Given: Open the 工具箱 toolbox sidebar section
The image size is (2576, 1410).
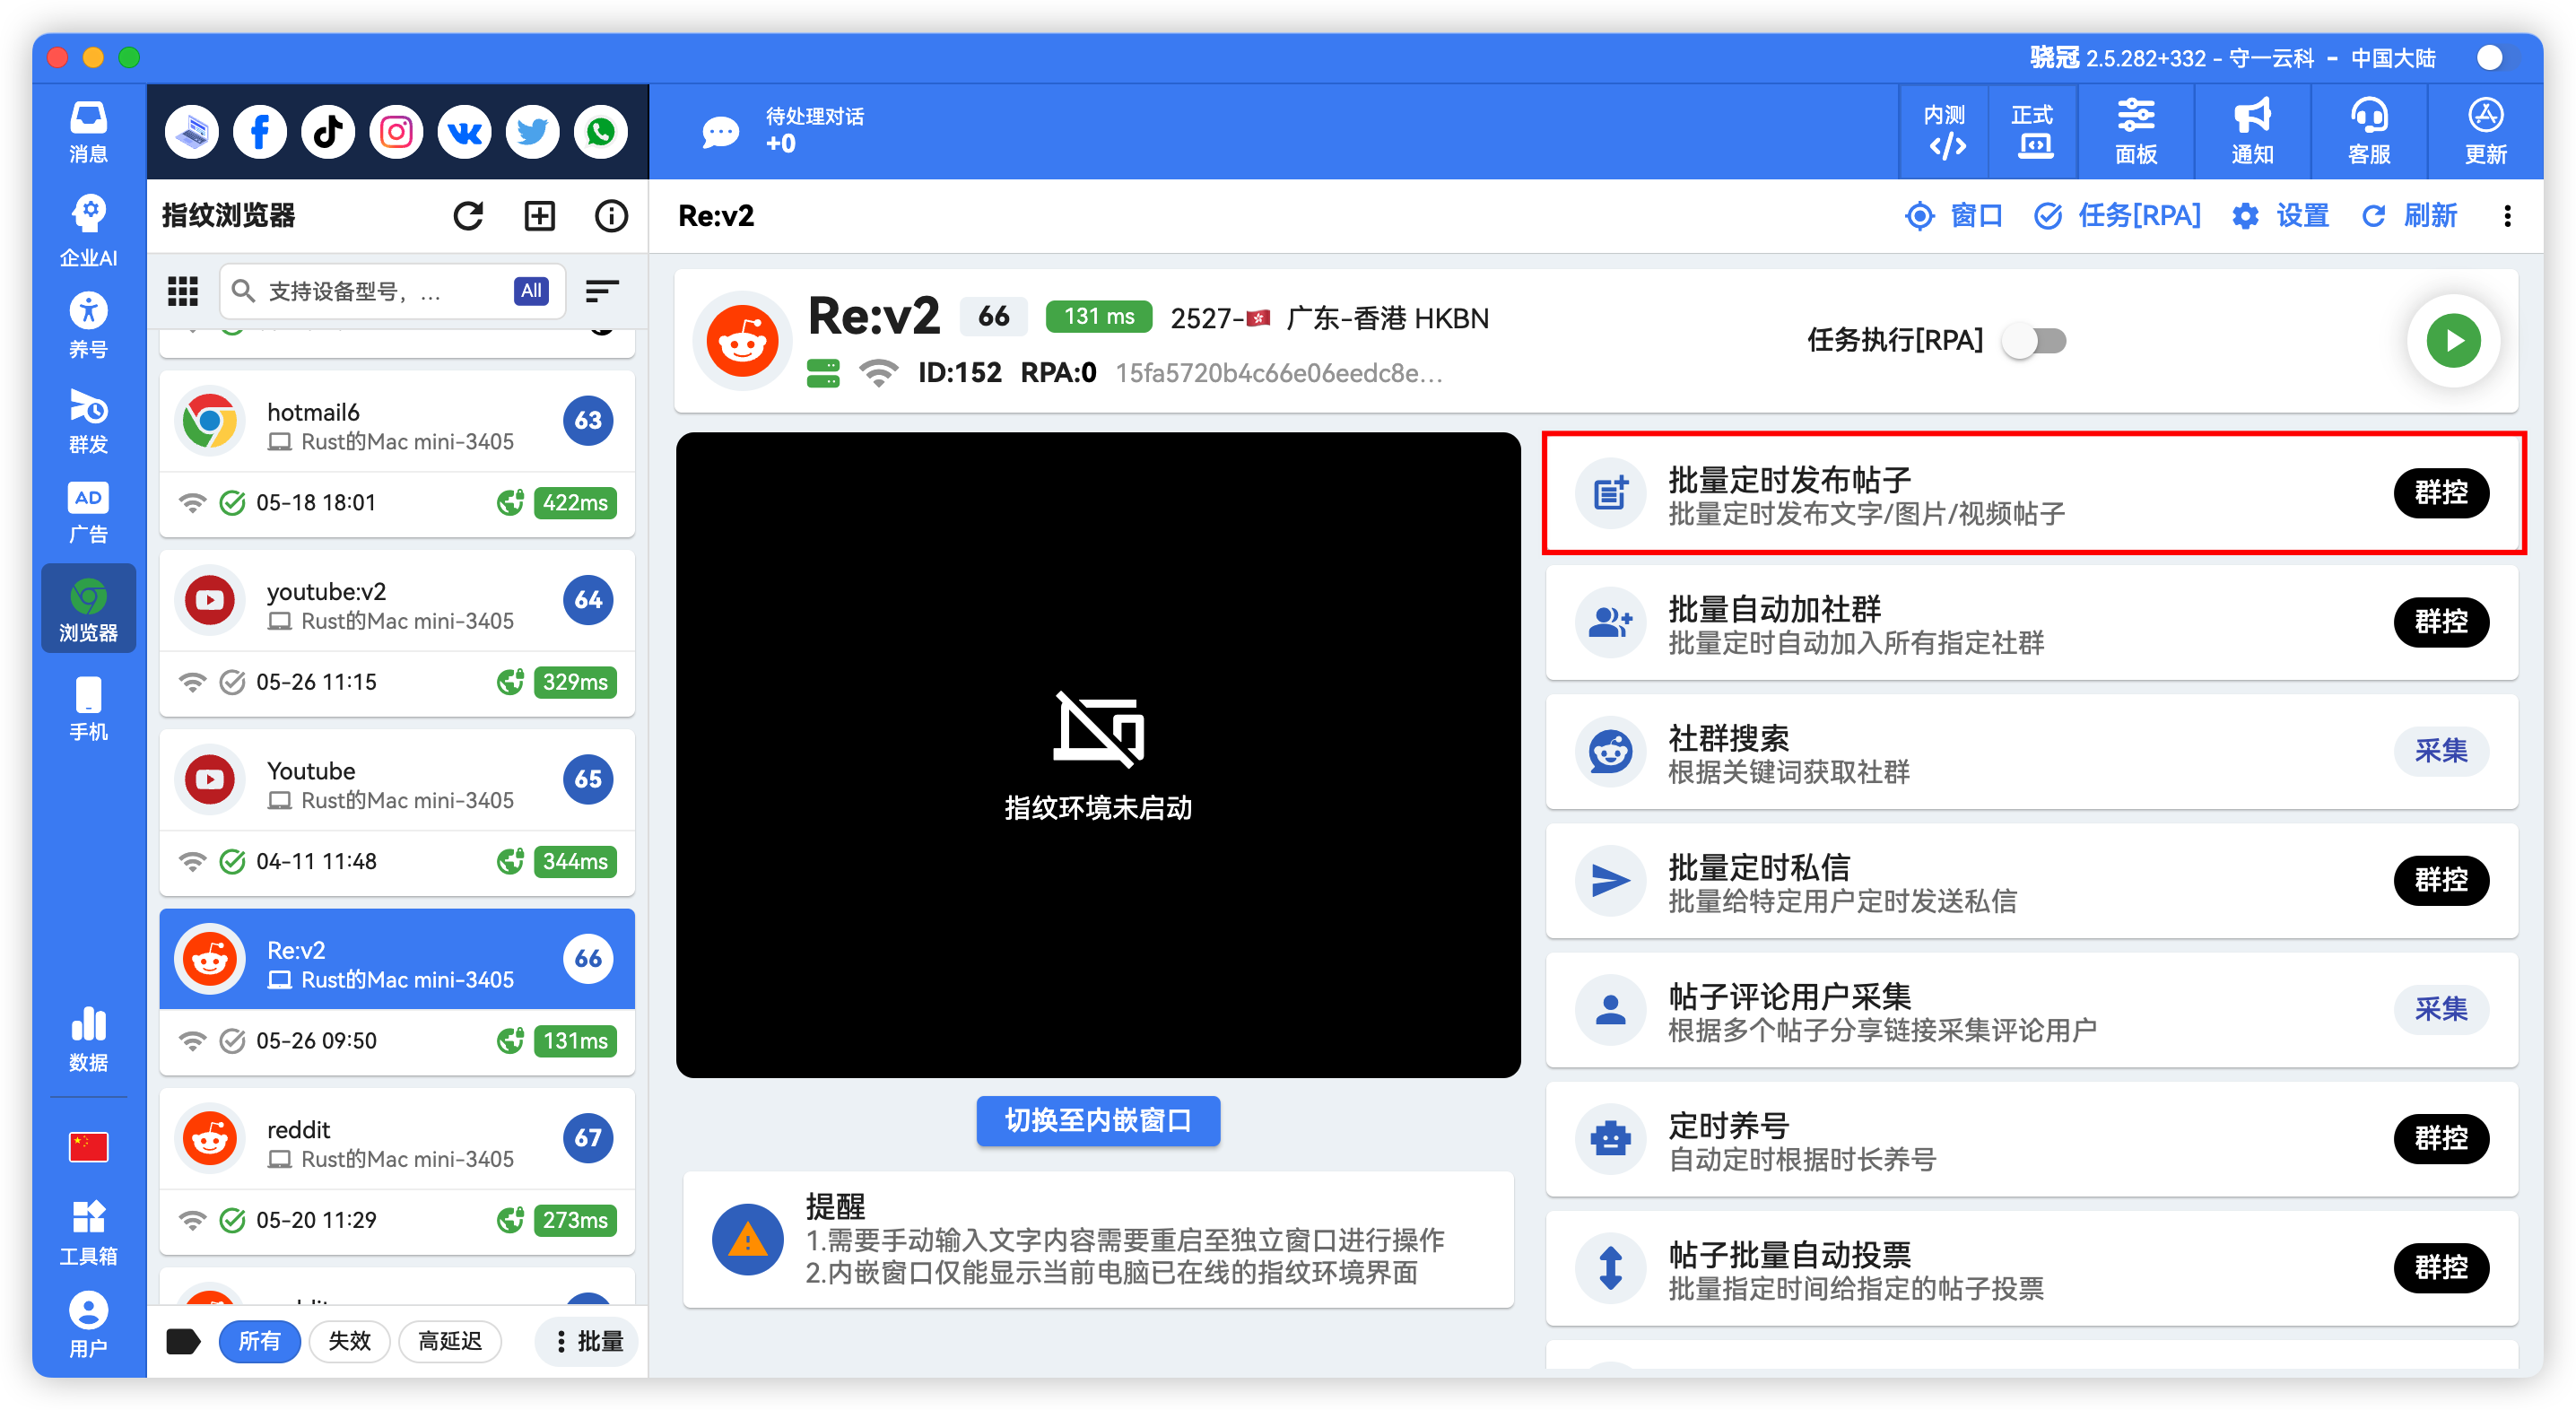Looking at the screenshot, I should click(88, 1233).
